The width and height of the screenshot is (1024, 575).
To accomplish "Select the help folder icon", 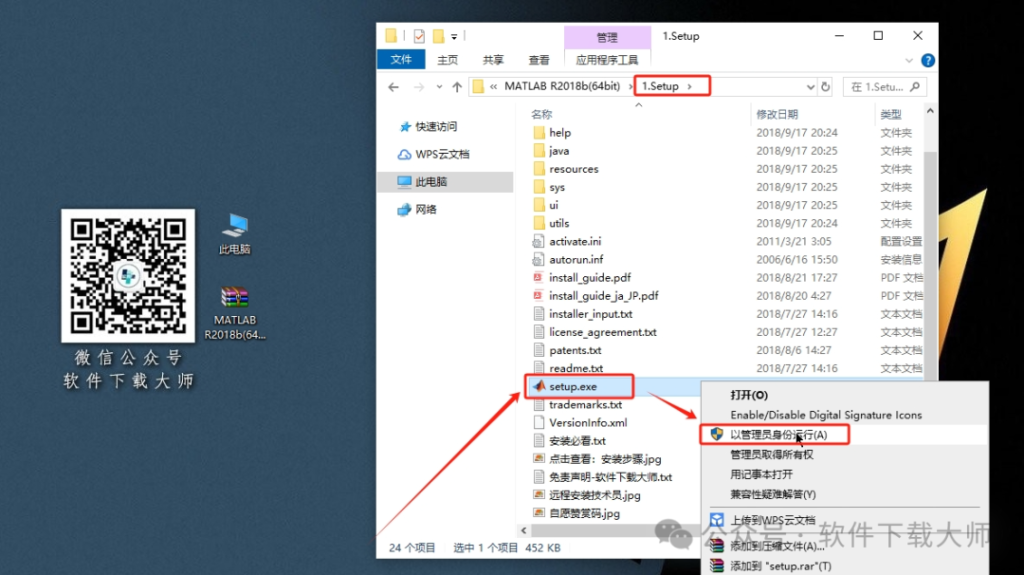I will pyautogui.click(x=539, y=133).
